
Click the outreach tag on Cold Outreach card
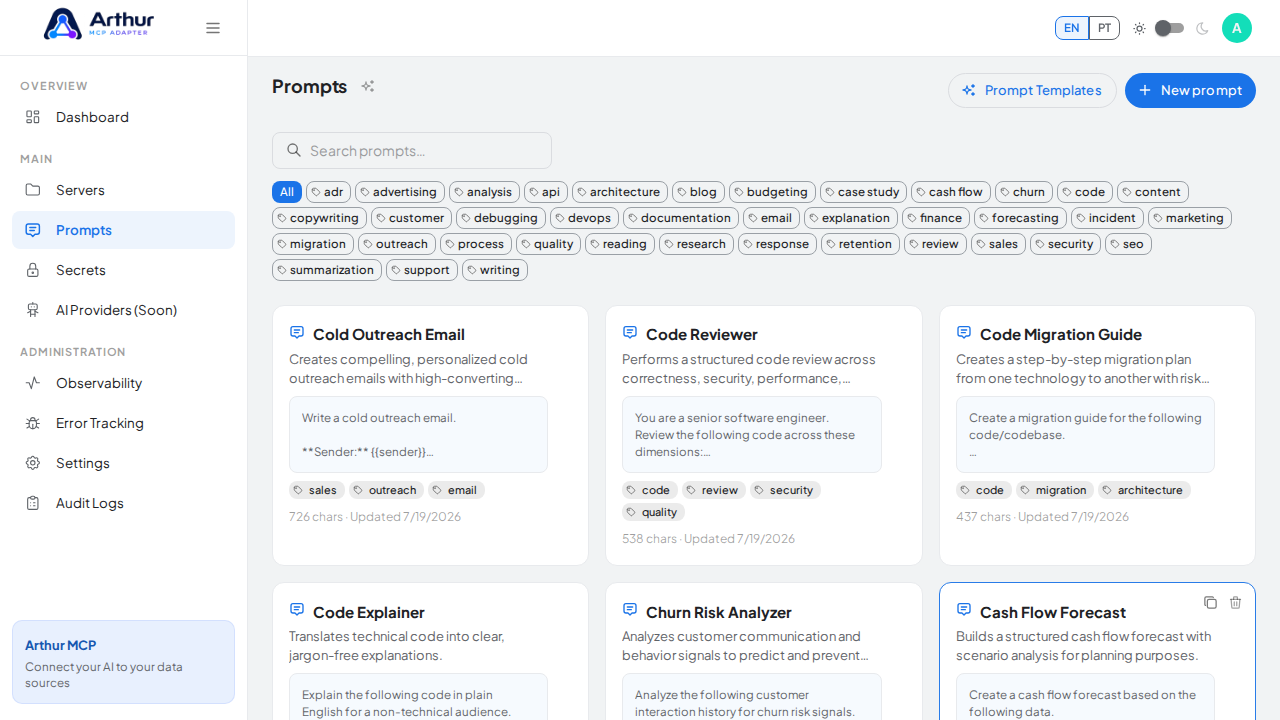click(386, 490)
